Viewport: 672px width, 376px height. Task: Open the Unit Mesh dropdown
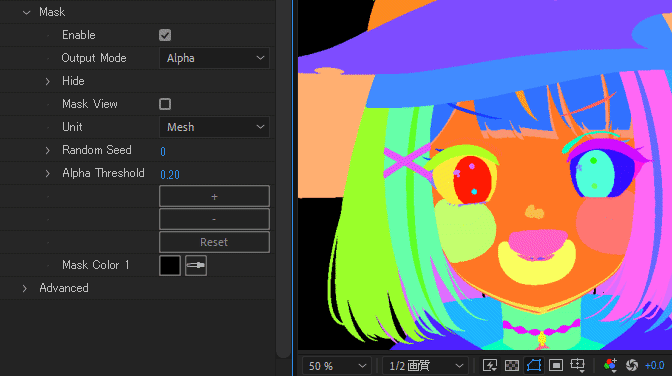coord(214,127)
